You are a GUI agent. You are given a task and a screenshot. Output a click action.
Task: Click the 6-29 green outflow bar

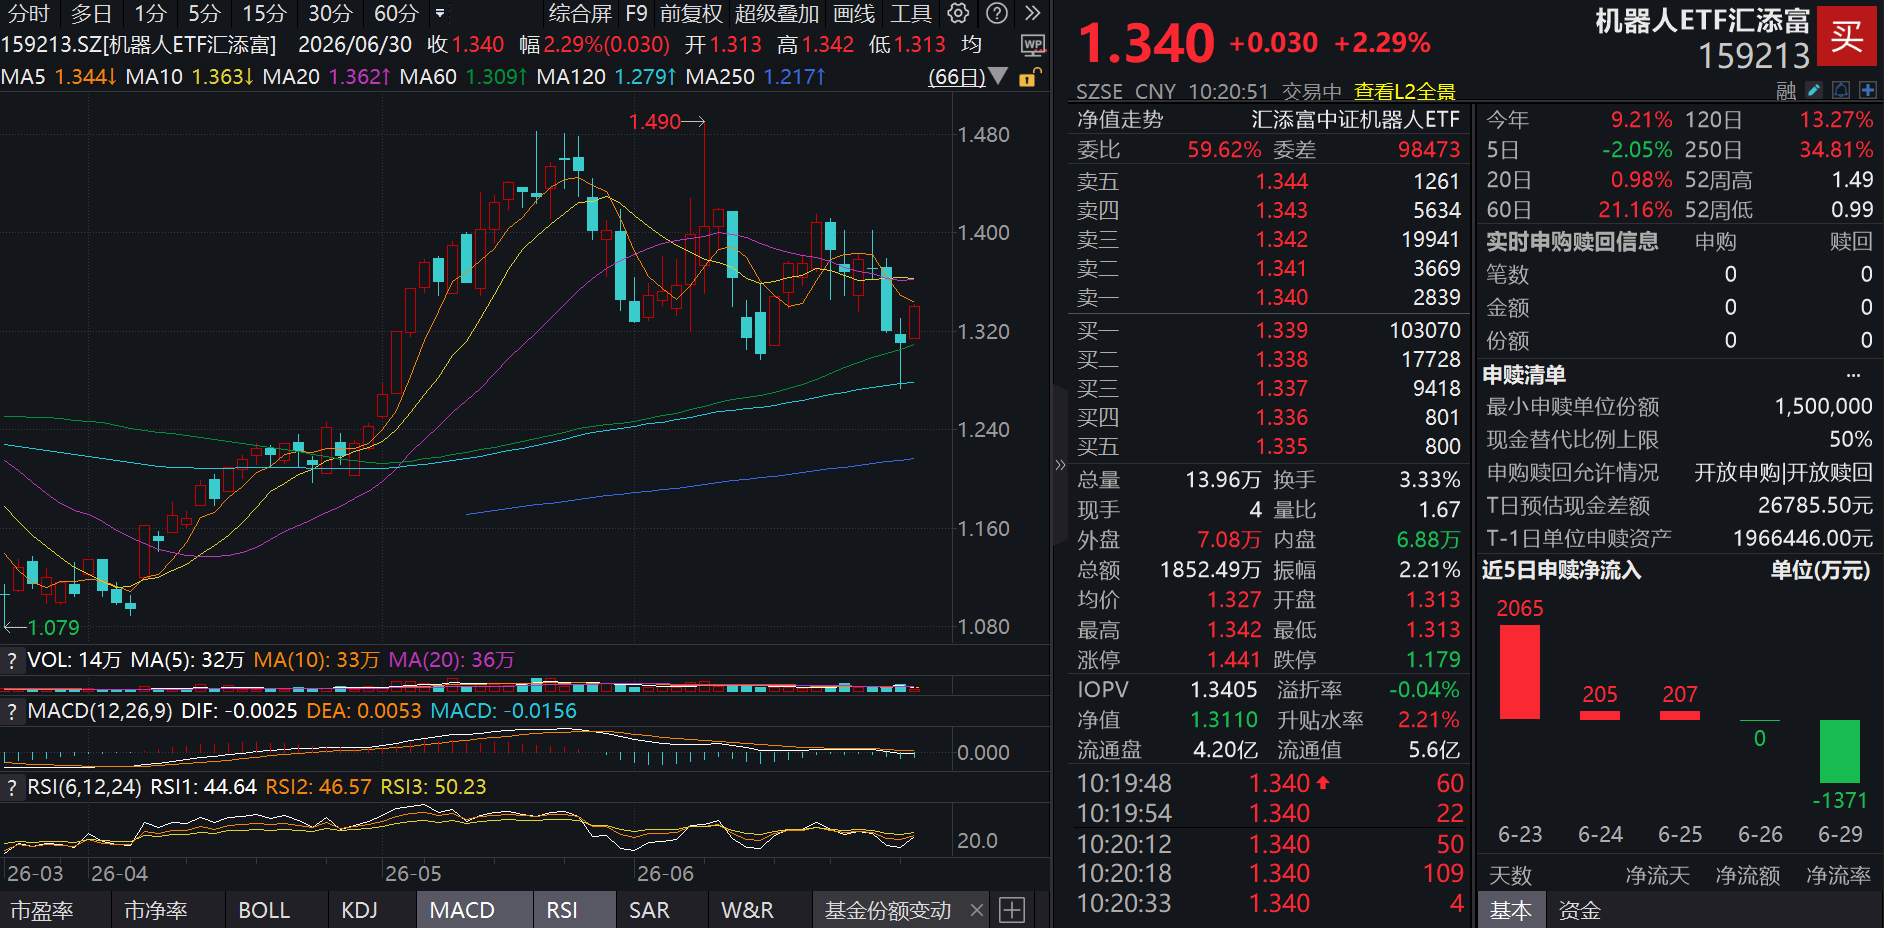point(1840,751)
